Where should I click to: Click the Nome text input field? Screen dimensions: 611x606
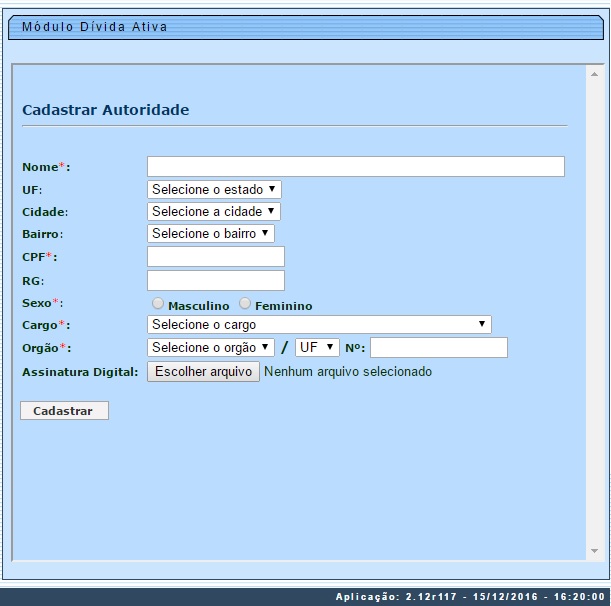pyautogui.click(x=355, y=166)
